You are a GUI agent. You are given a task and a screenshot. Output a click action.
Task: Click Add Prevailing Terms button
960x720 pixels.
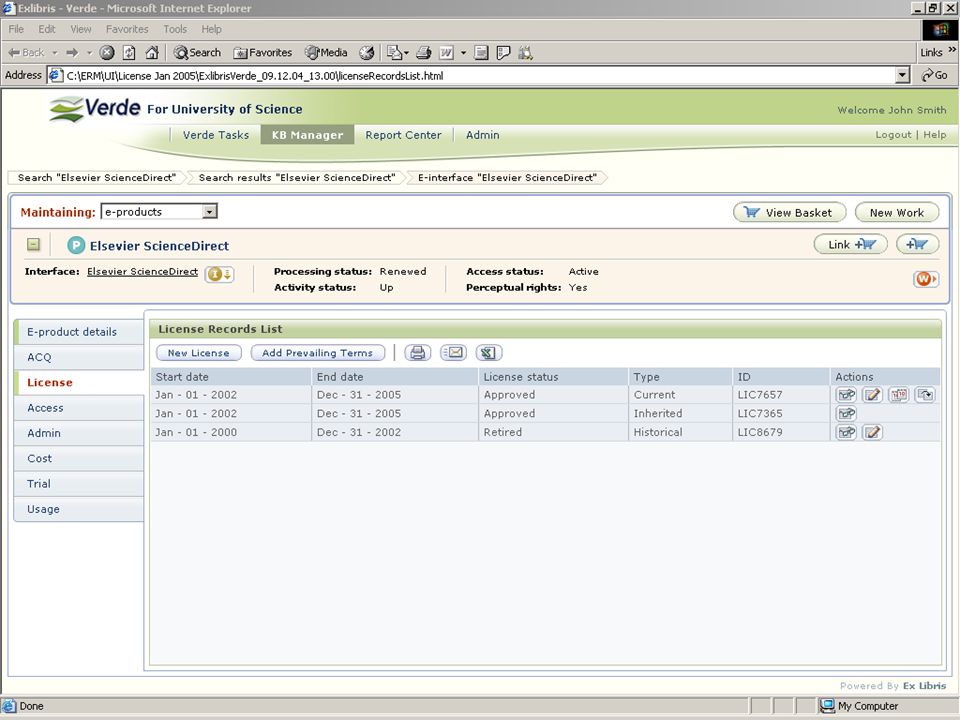(318, 353)
